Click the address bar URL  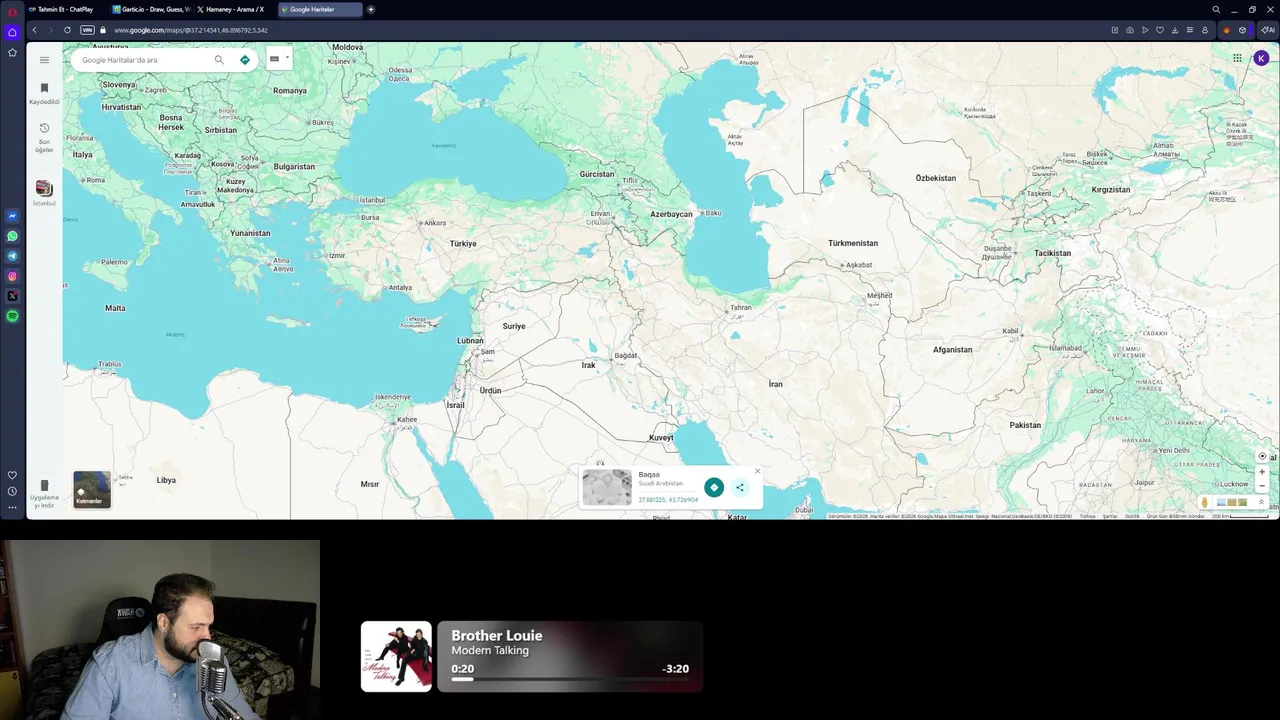point(190,30)
